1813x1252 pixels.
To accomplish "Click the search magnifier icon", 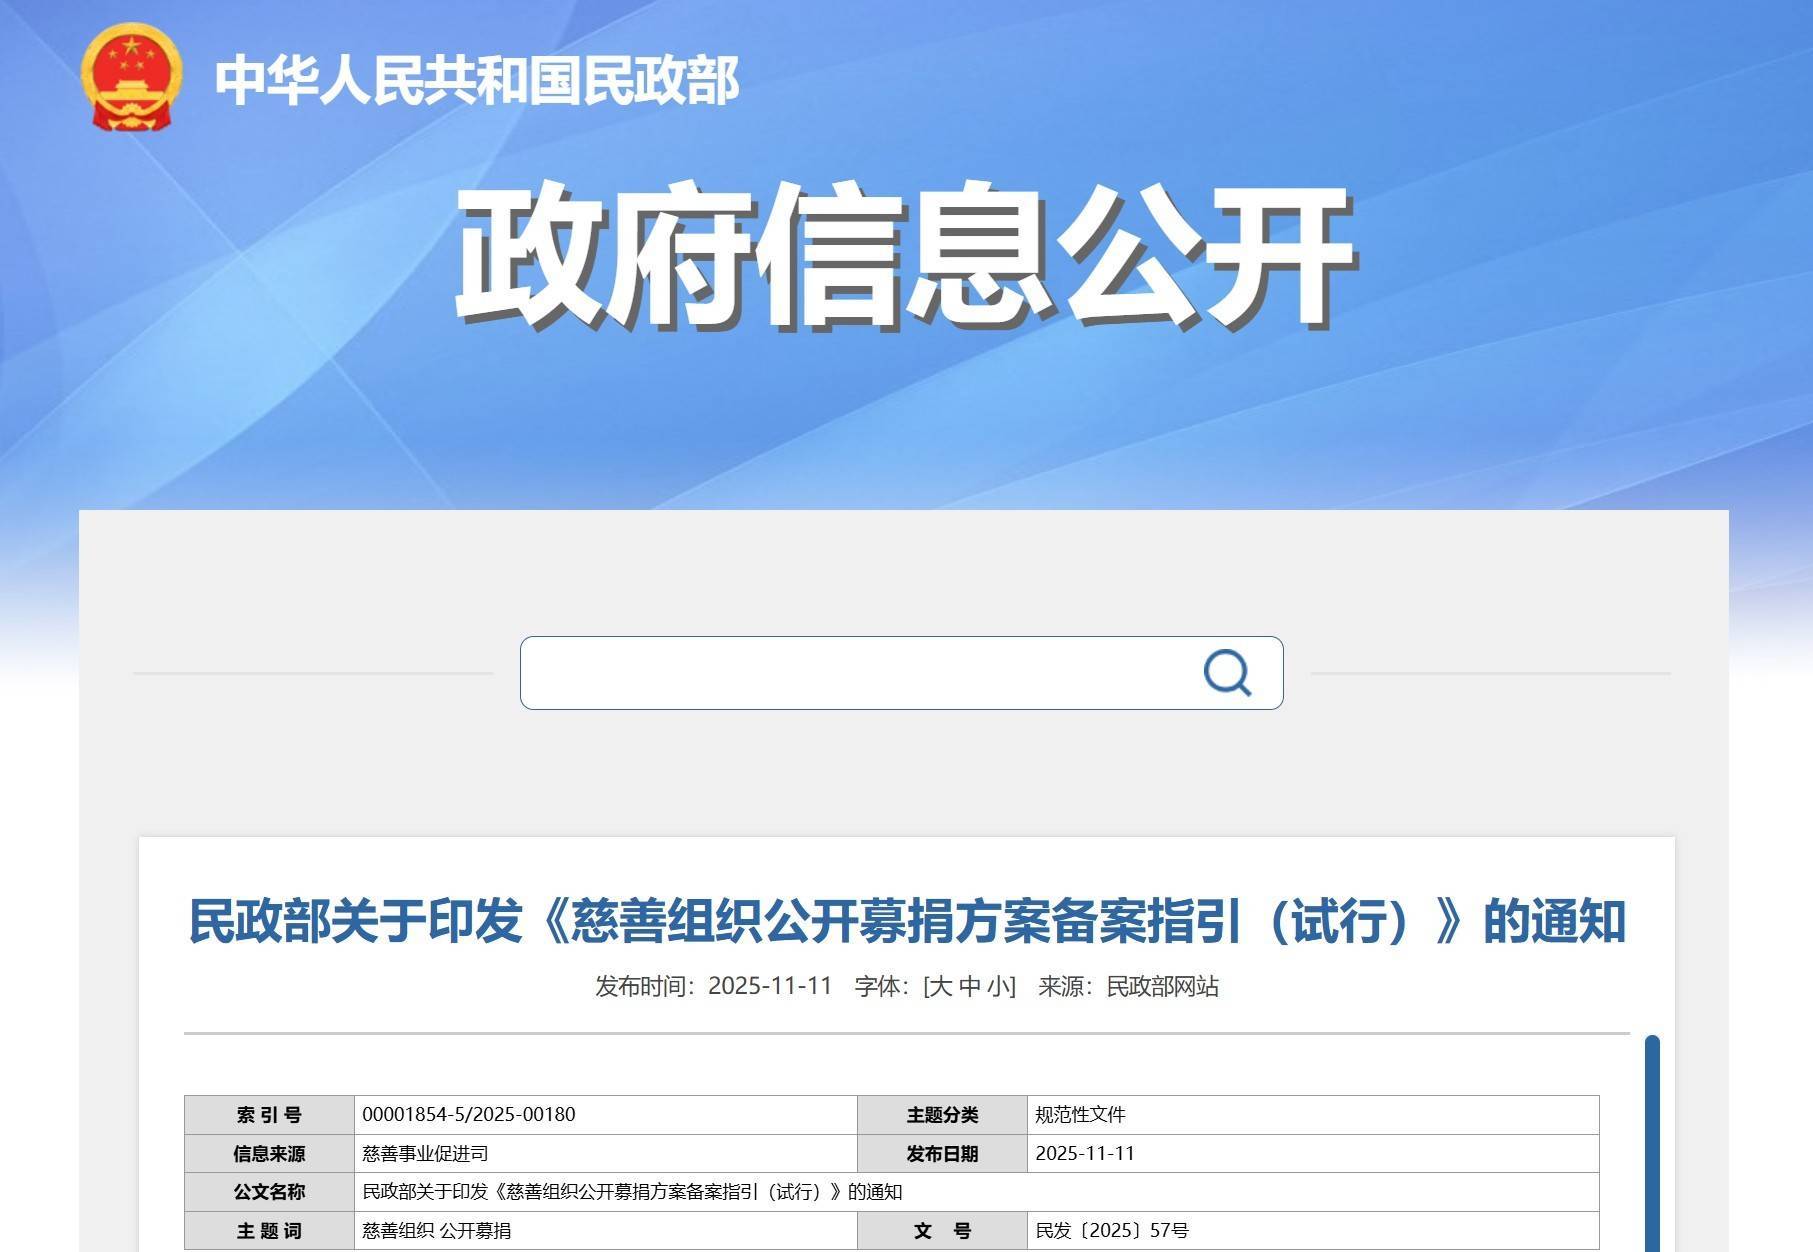I will pyautogui.click(x=1228, y=673).
